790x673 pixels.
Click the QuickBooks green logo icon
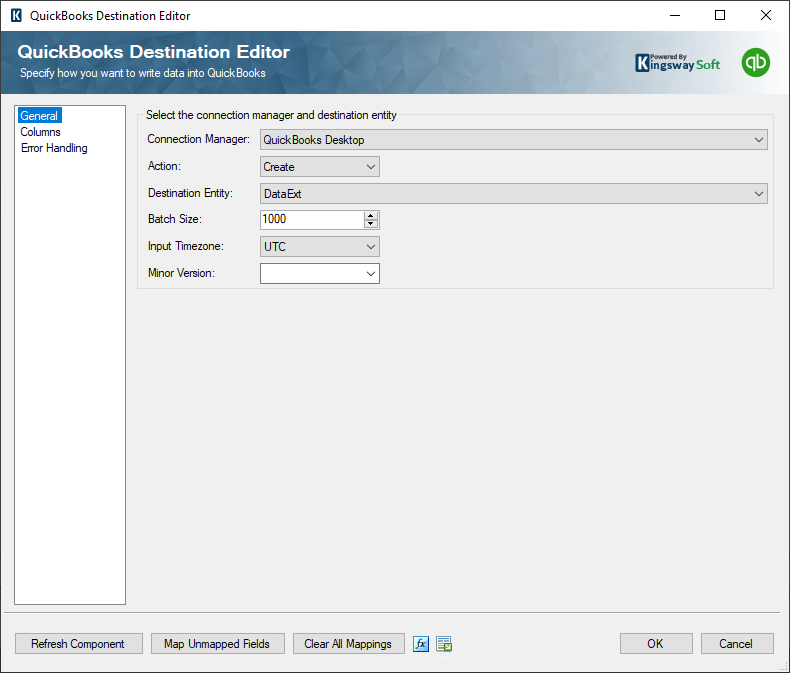click(756, 62)
